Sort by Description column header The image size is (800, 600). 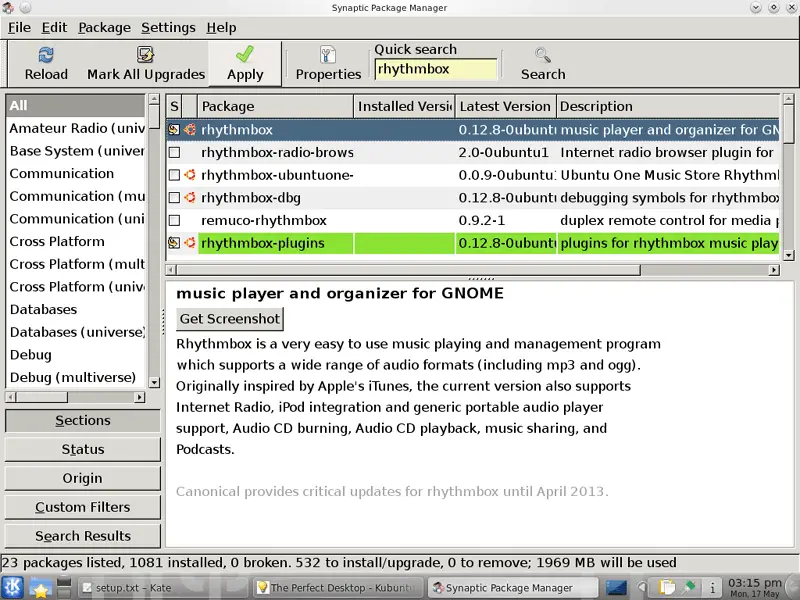(x=668, y=106)
